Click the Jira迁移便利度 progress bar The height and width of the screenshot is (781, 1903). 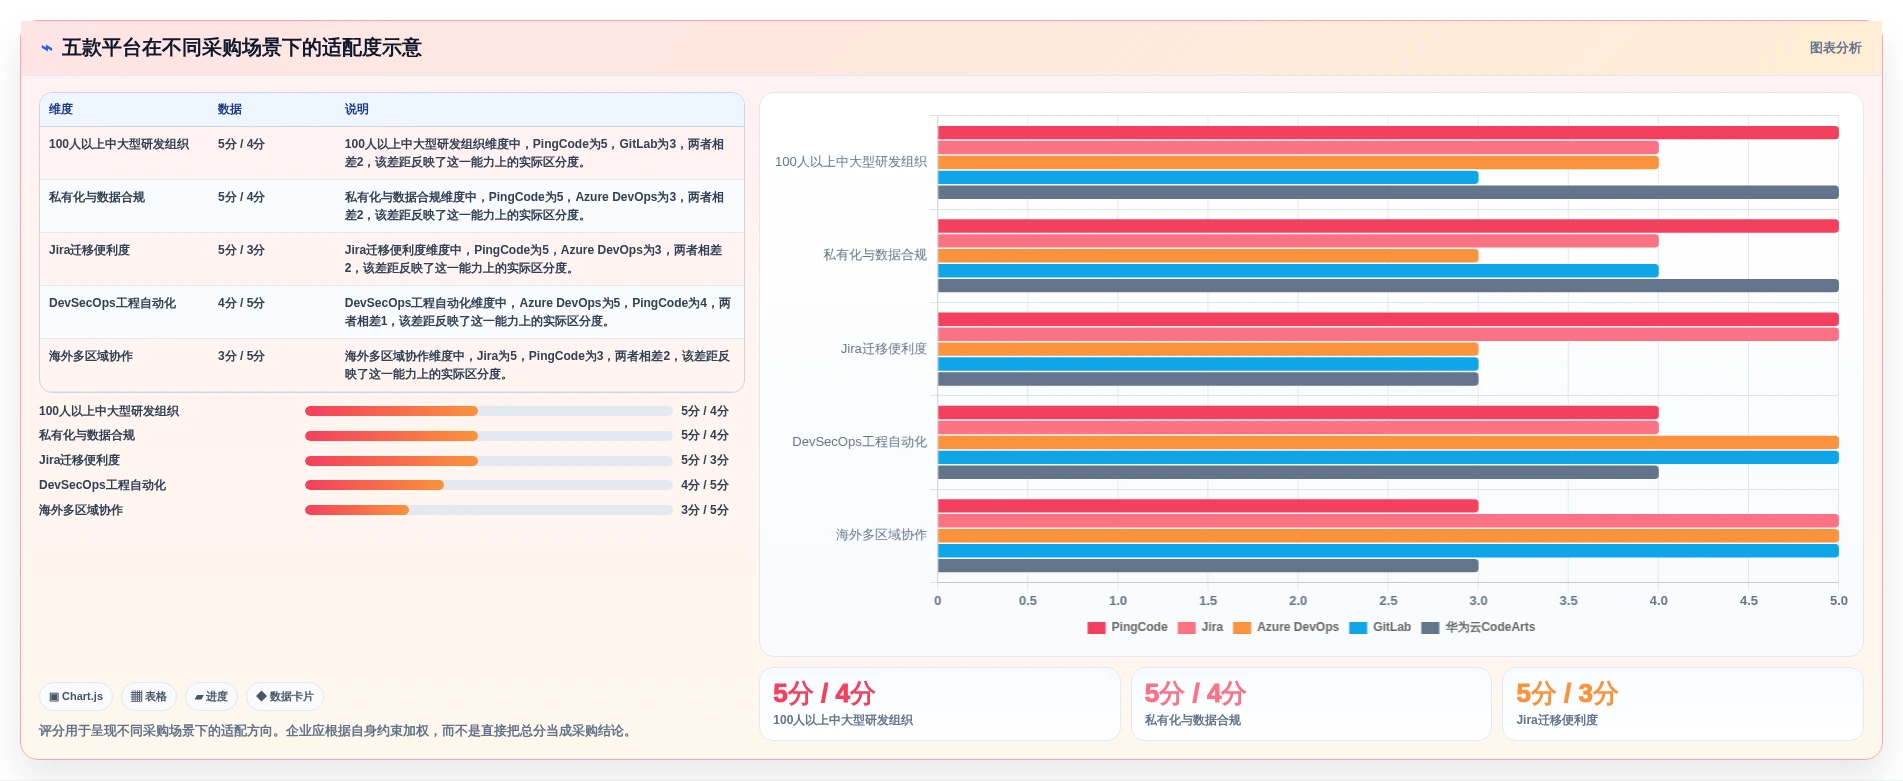click(488, 461)
